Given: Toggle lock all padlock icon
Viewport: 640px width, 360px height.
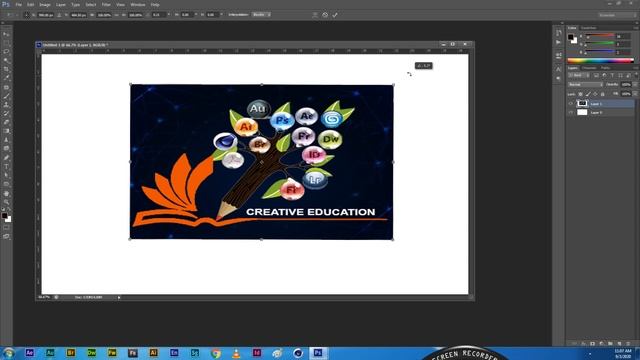Looking at the screenshot, I should click(x=602, y=94).
